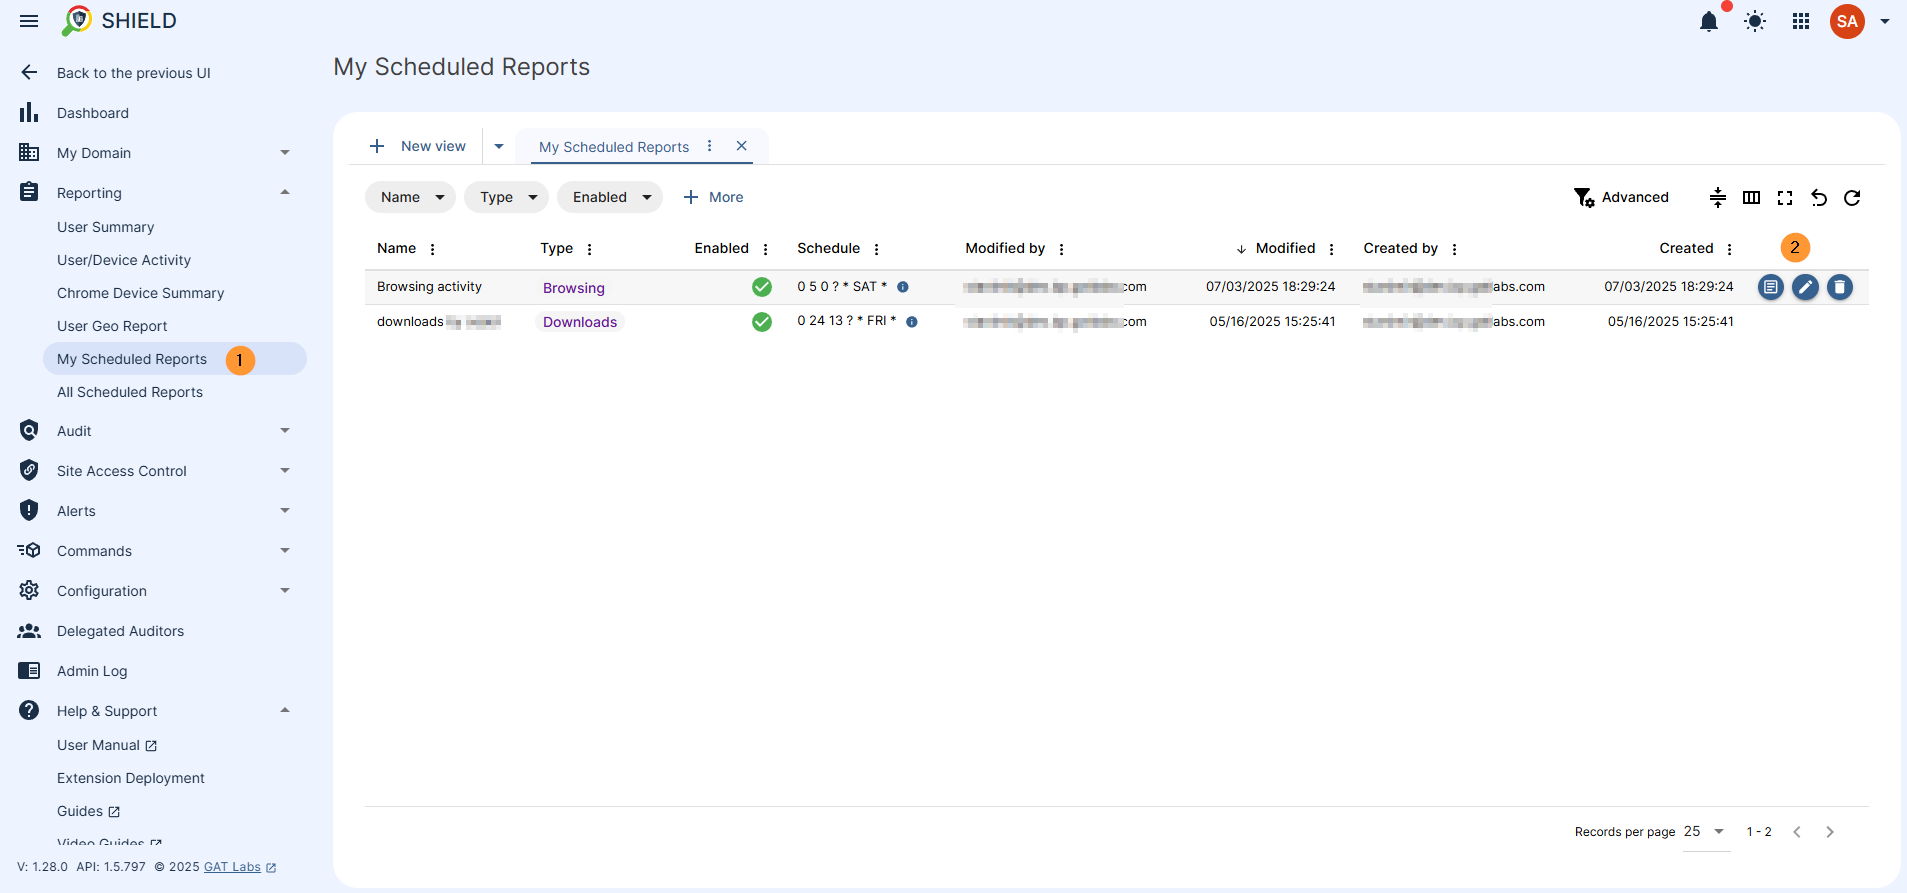Reset the table view icon
The image size is (1907, 893).
pos(1819,198)
